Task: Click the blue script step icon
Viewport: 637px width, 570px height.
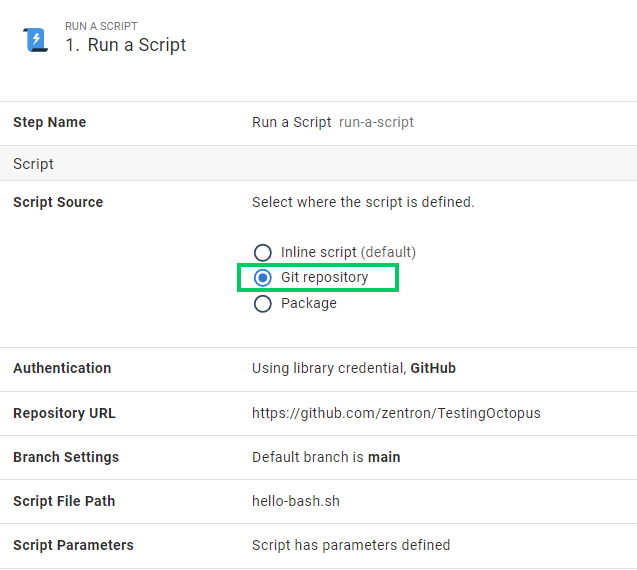Action: (35, 40)
